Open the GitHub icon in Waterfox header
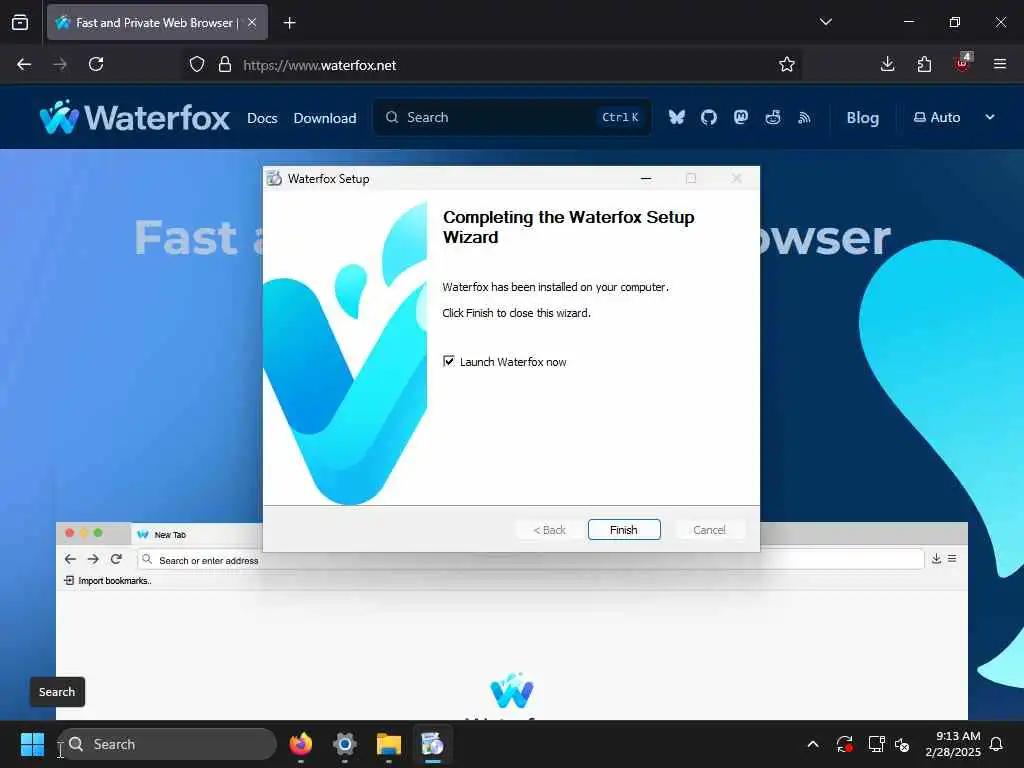The image size is (1024, 768). tap(709, 118)
